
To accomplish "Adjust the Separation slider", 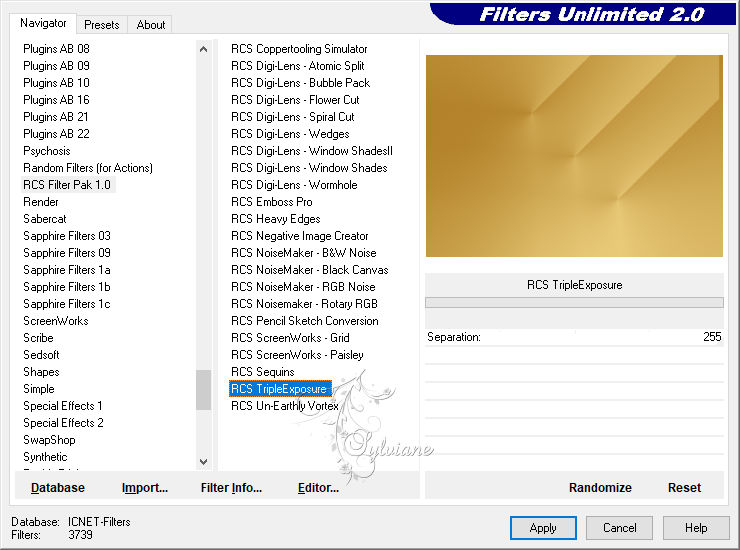I will [574, 337].
